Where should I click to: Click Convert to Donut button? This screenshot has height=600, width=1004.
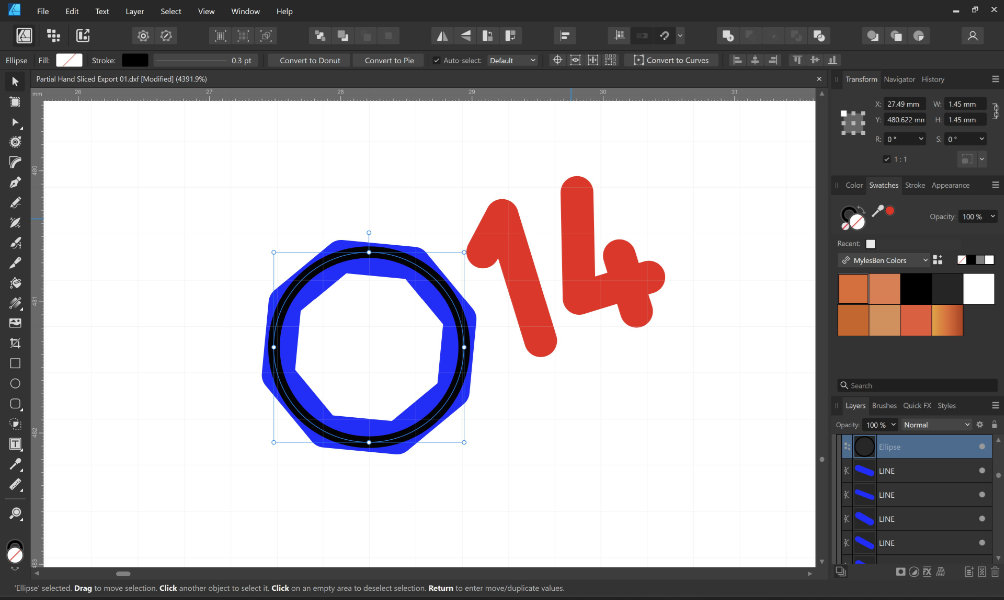pos(310,60)
